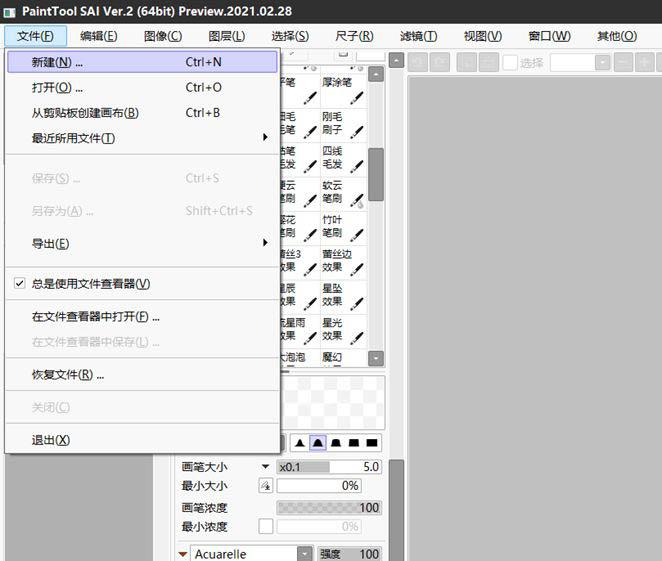Viewport: 662px width, 561px height.
Task: Toggle pressure control for 最小大小
Action: pos(266,486)
